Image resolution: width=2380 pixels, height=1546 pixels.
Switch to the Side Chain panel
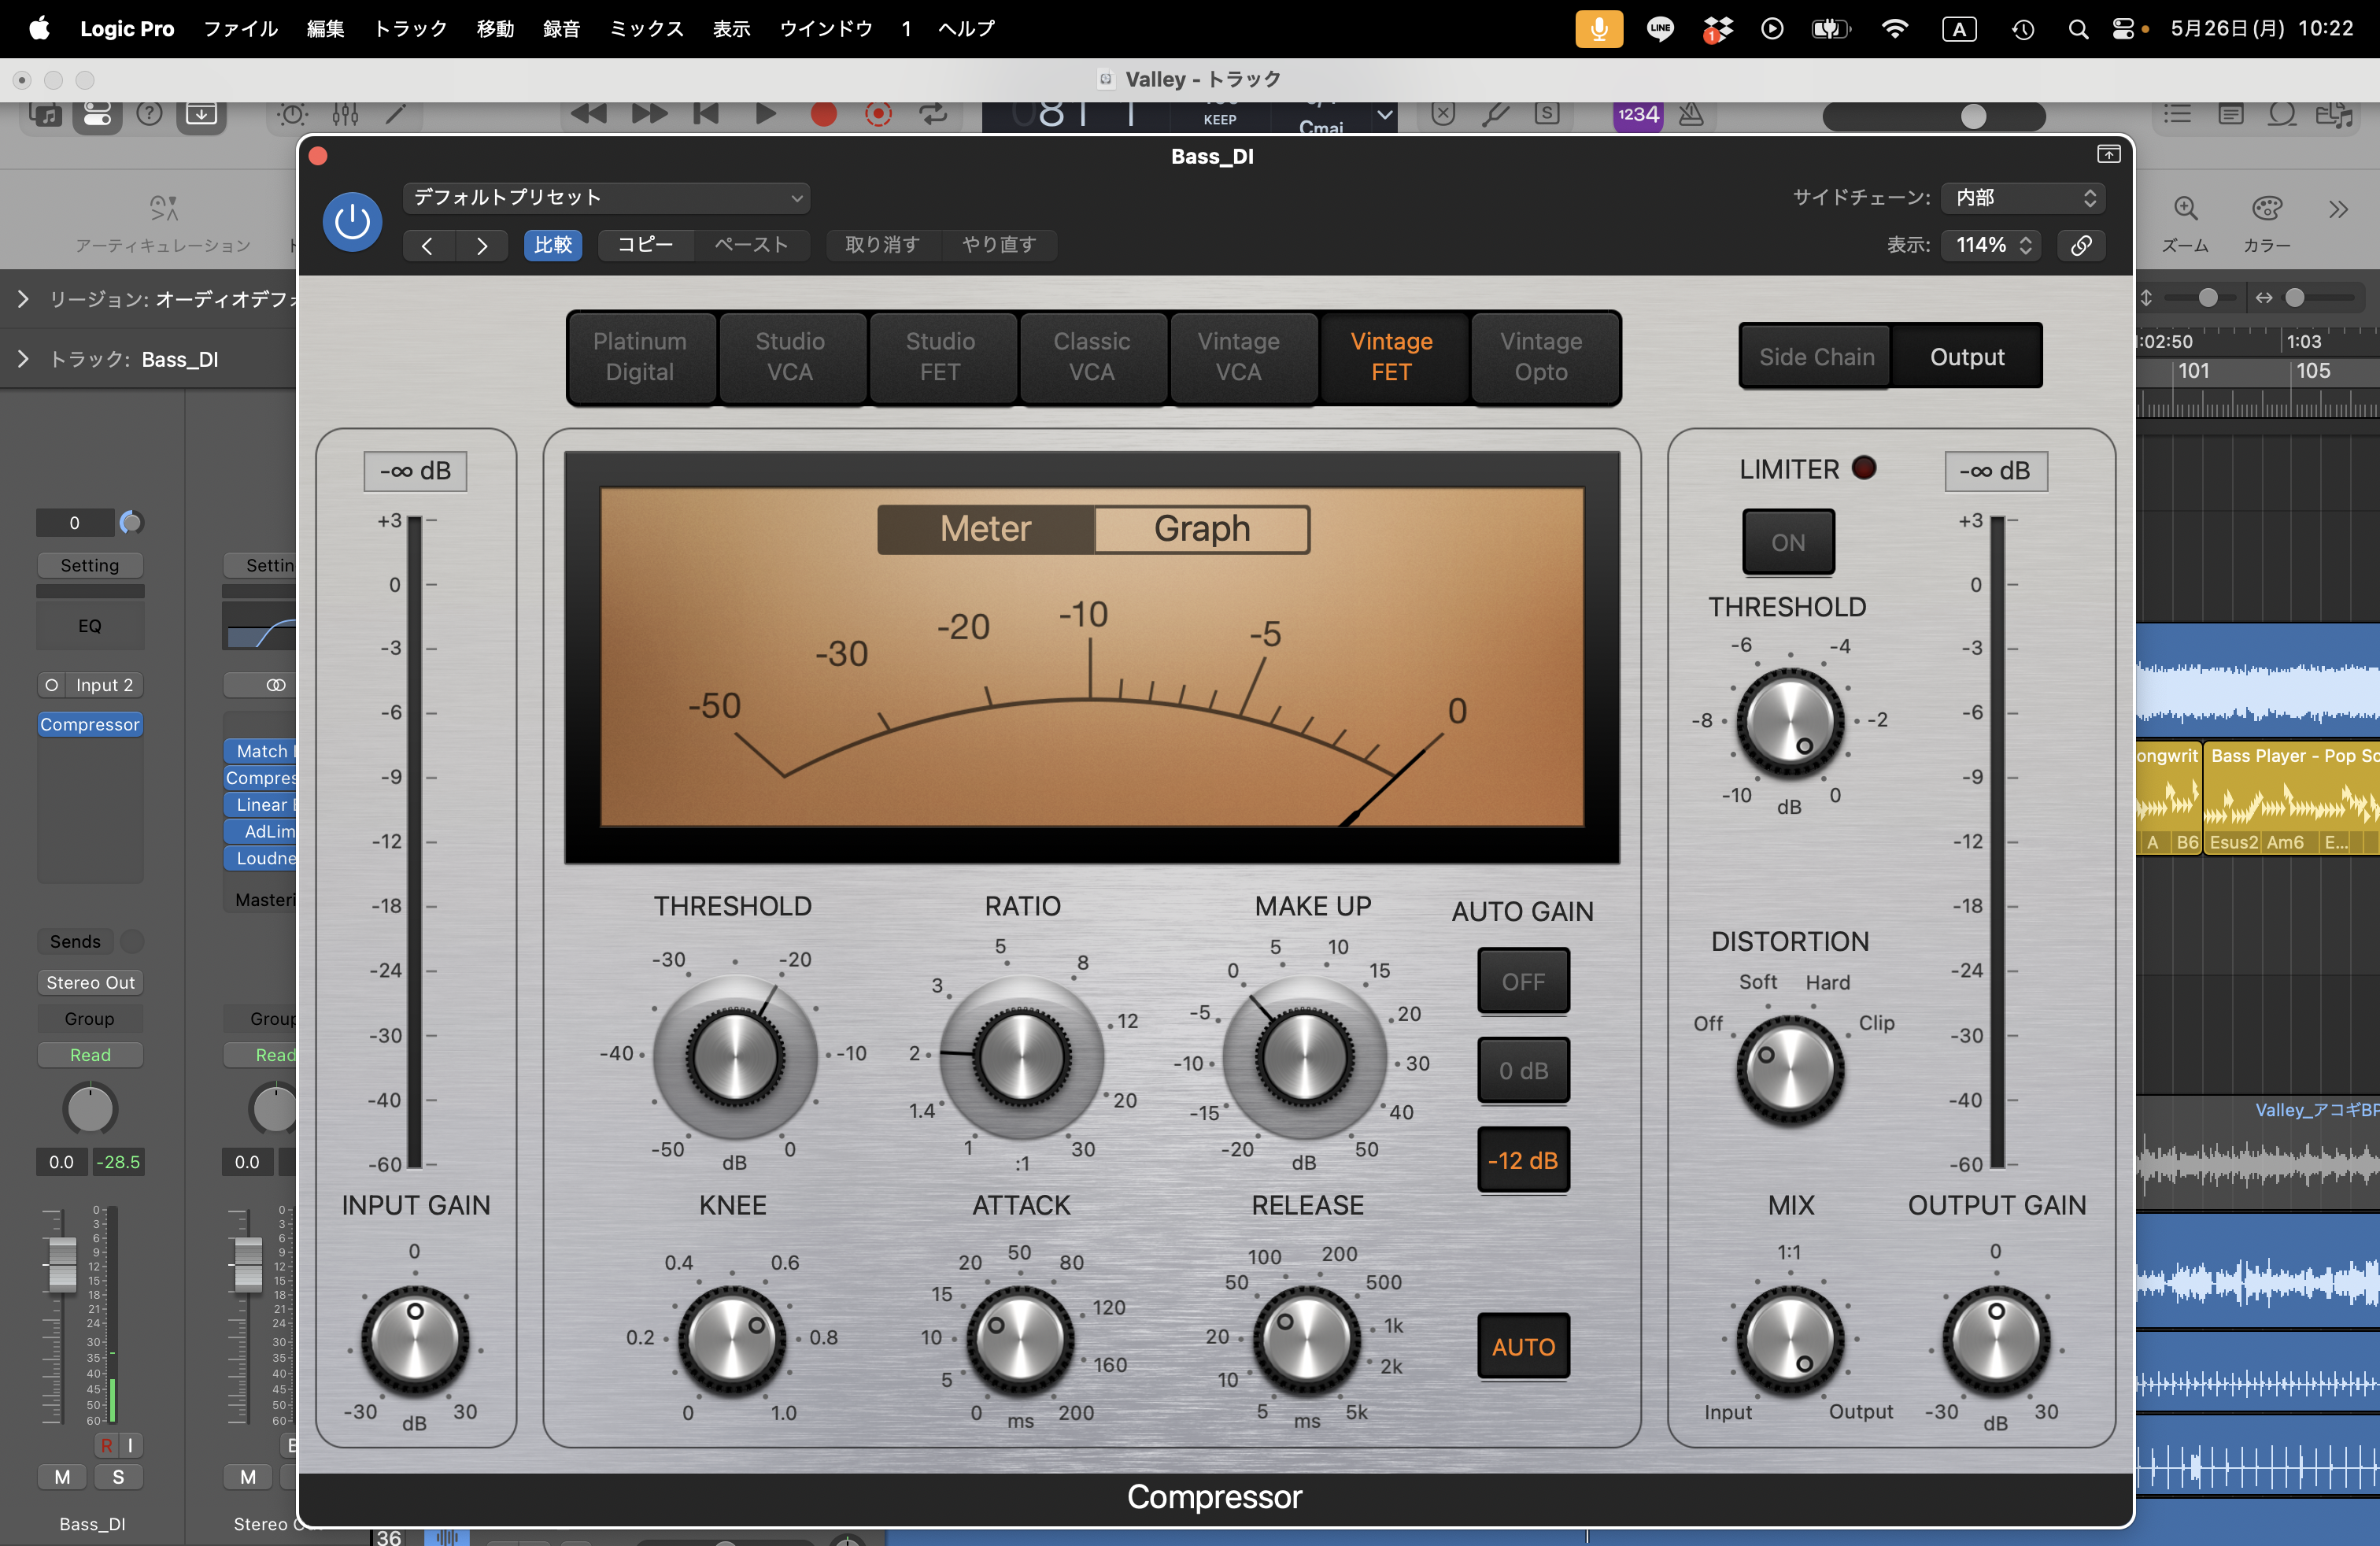1816,357
